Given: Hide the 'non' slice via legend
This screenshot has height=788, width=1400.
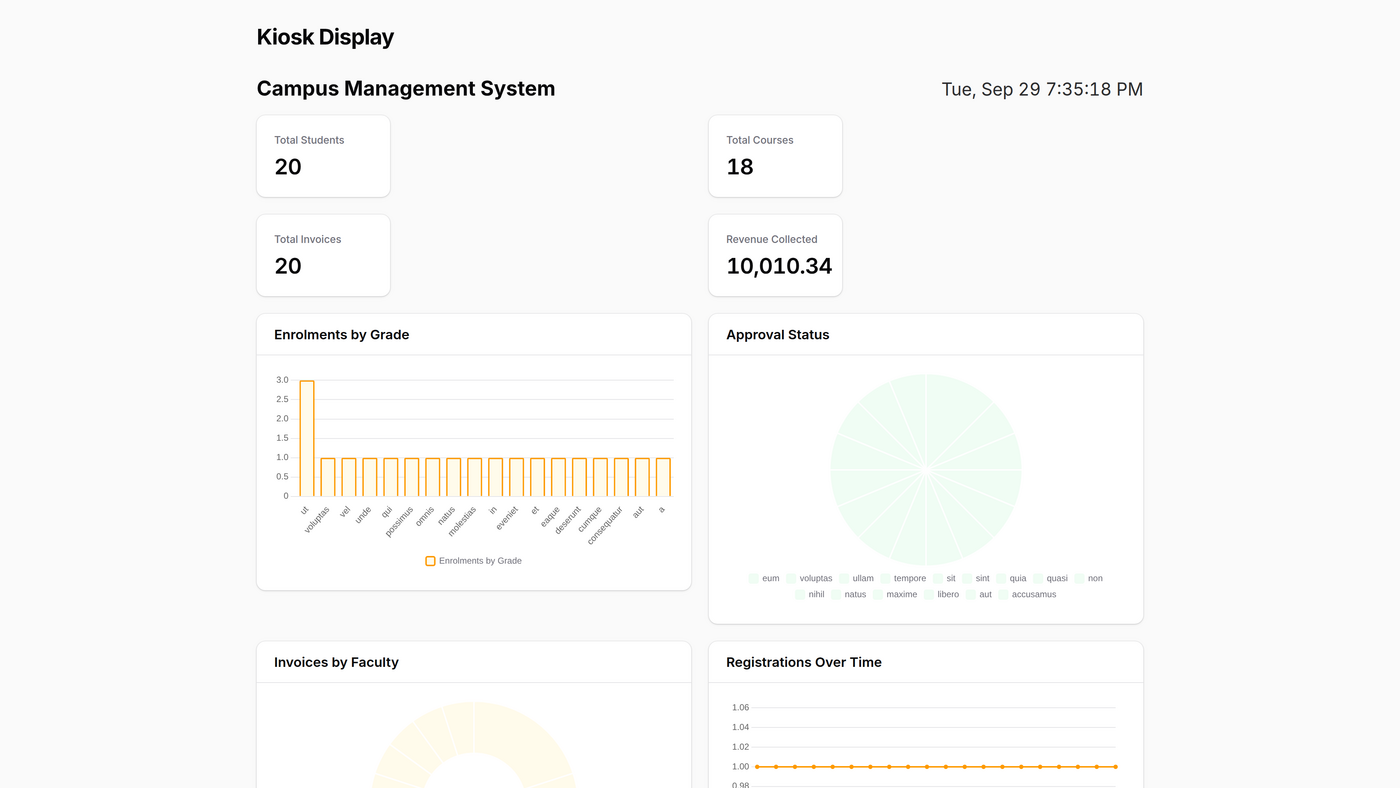Looking at the screenshot, I should coord(1088,578).
